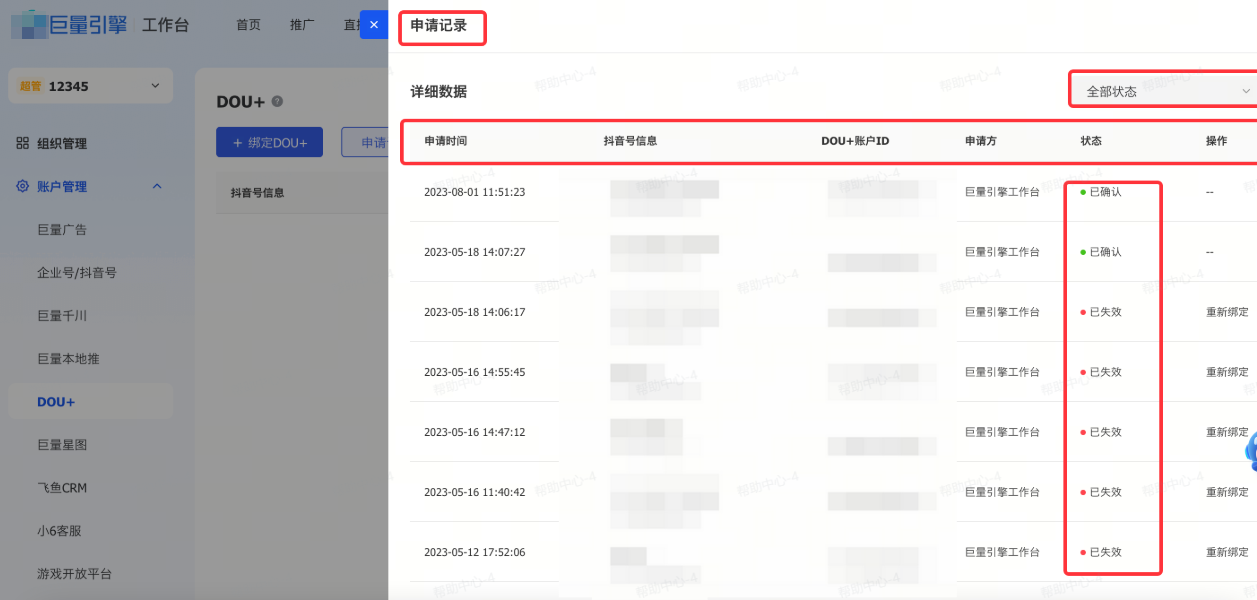Screen dimensions: 1257x600
Task: Click the 详细数据 heading
Action: 438,91
